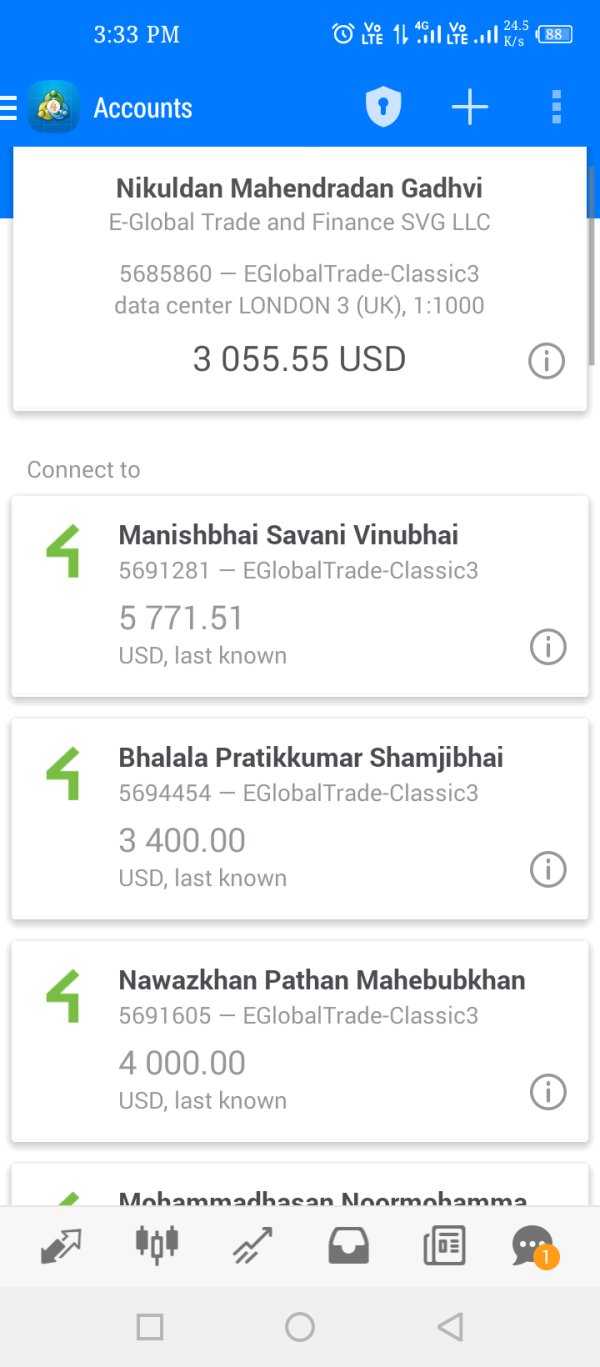Open the Messages chat tab with notification
The width and height of the screenshot is (600, 1367).
point(533,1246)
